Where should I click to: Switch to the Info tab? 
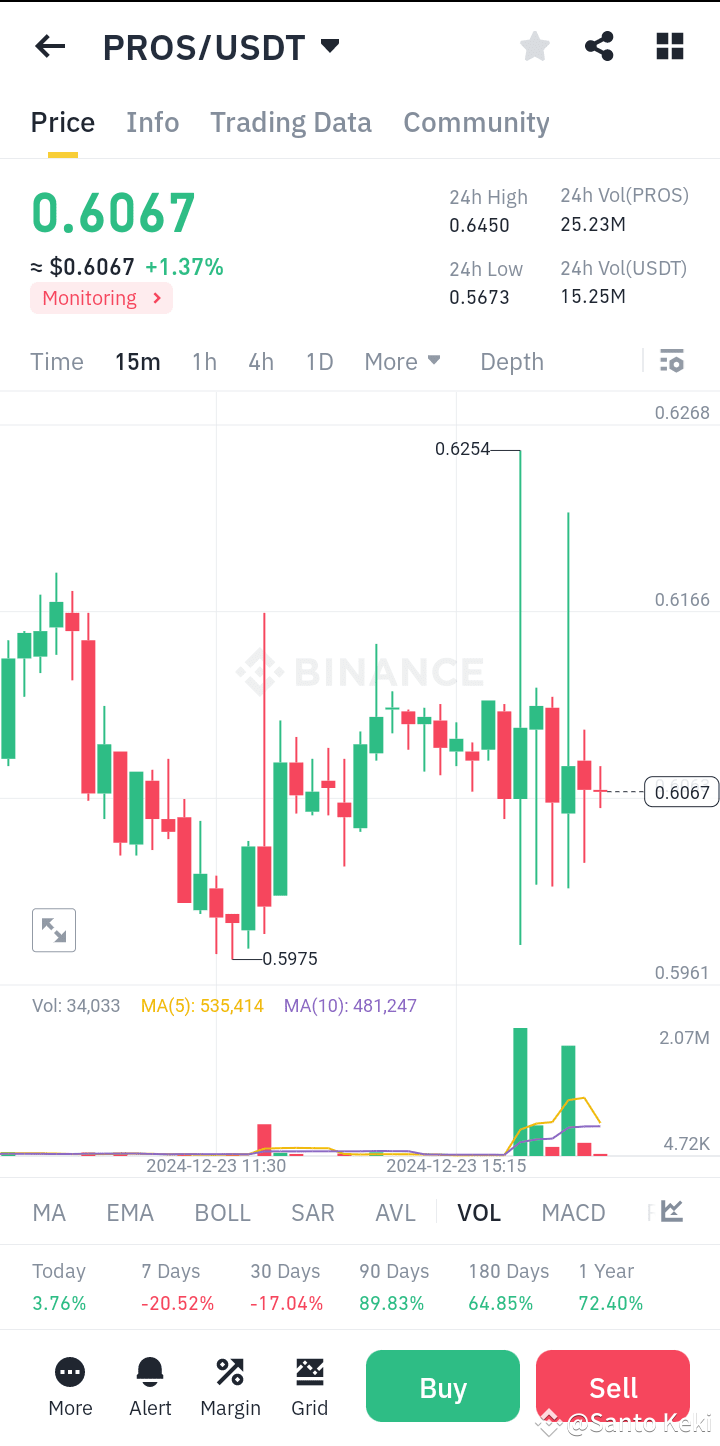[x=152, y=121]
